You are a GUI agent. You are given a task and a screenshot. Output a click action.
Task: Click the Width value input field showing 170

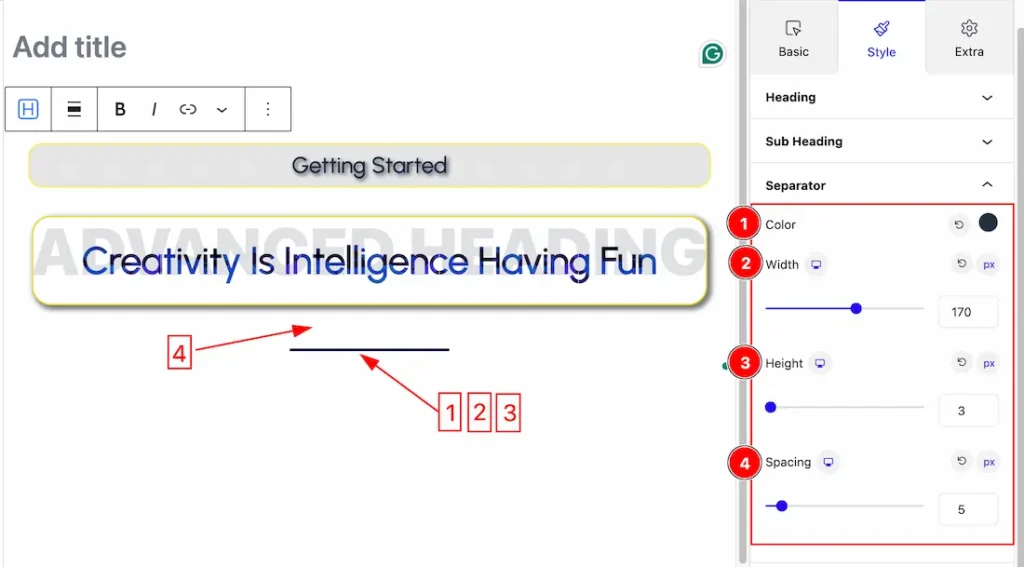pos(968,312)
